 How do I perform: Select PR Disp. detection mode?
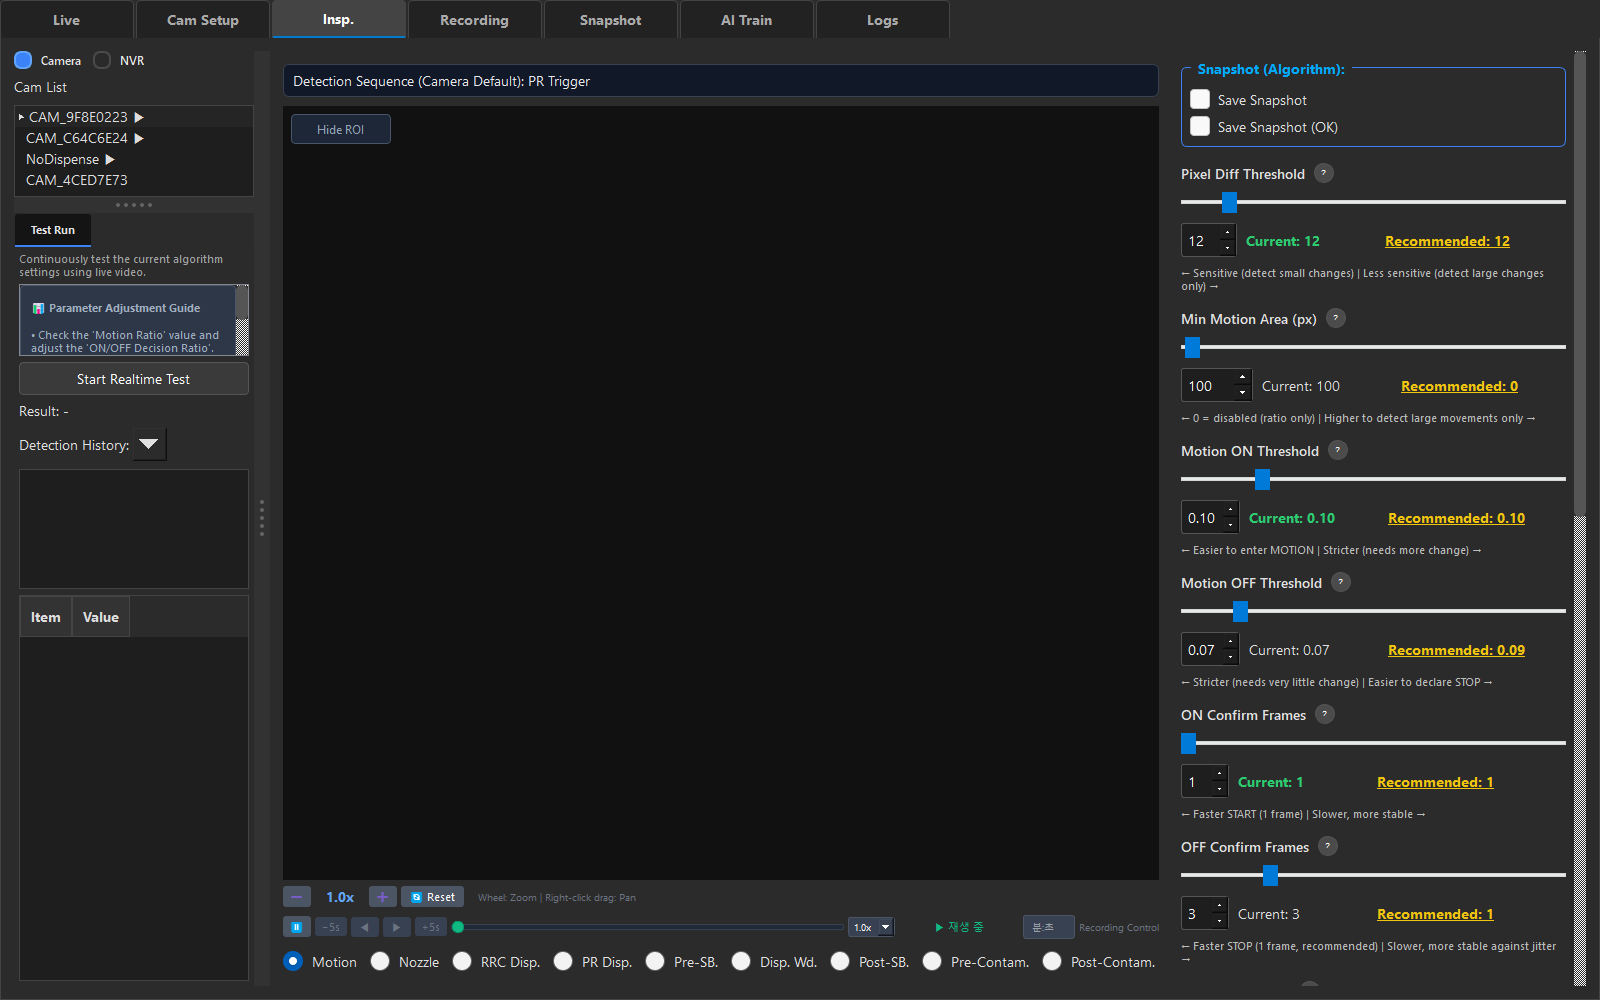(563, 961)
